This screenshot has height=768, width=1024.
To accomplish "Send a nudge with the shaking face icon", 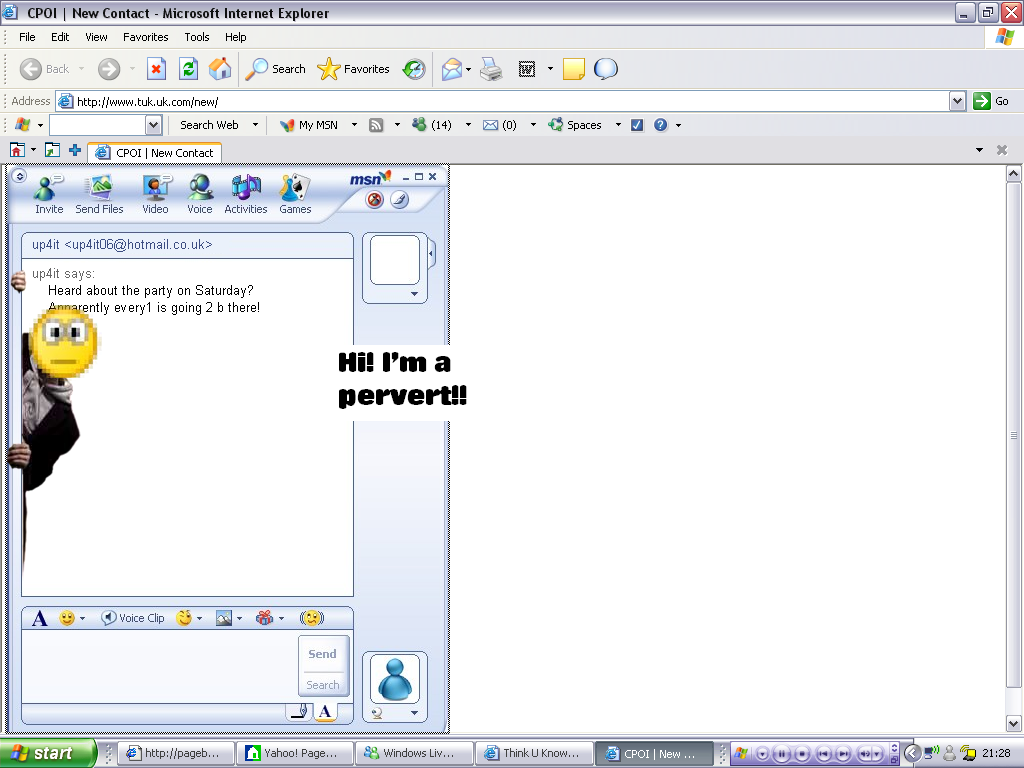I will point(312,618).
